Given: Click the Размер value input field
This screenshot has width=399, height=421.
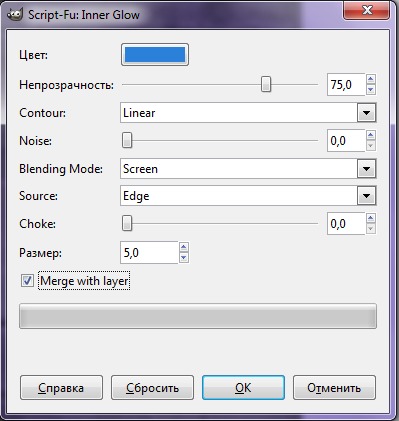Looking at the screenshot, I should coord(149,253).
